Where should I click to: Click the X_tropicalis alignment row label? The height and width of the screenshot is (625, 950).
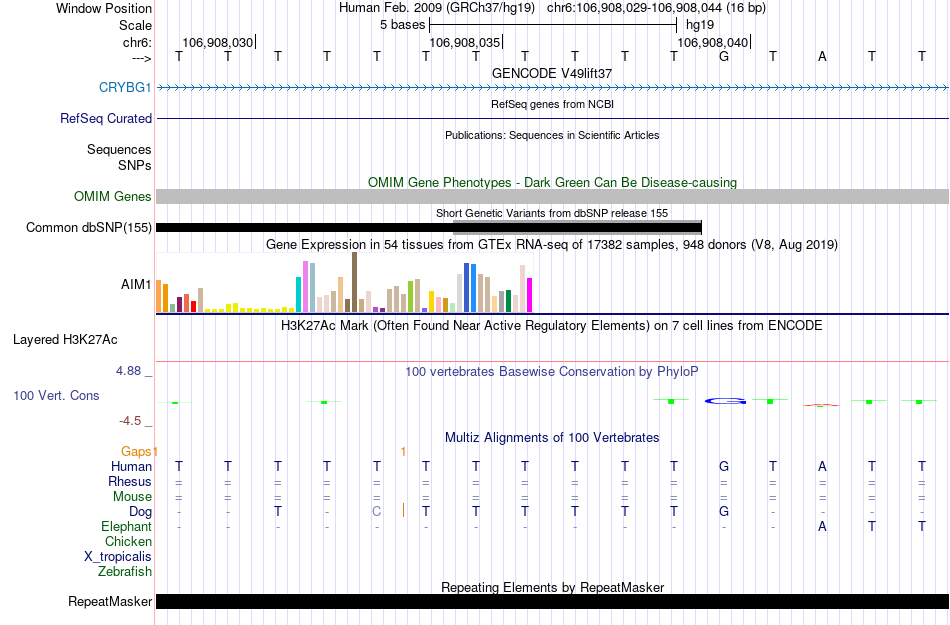[118, 557]
